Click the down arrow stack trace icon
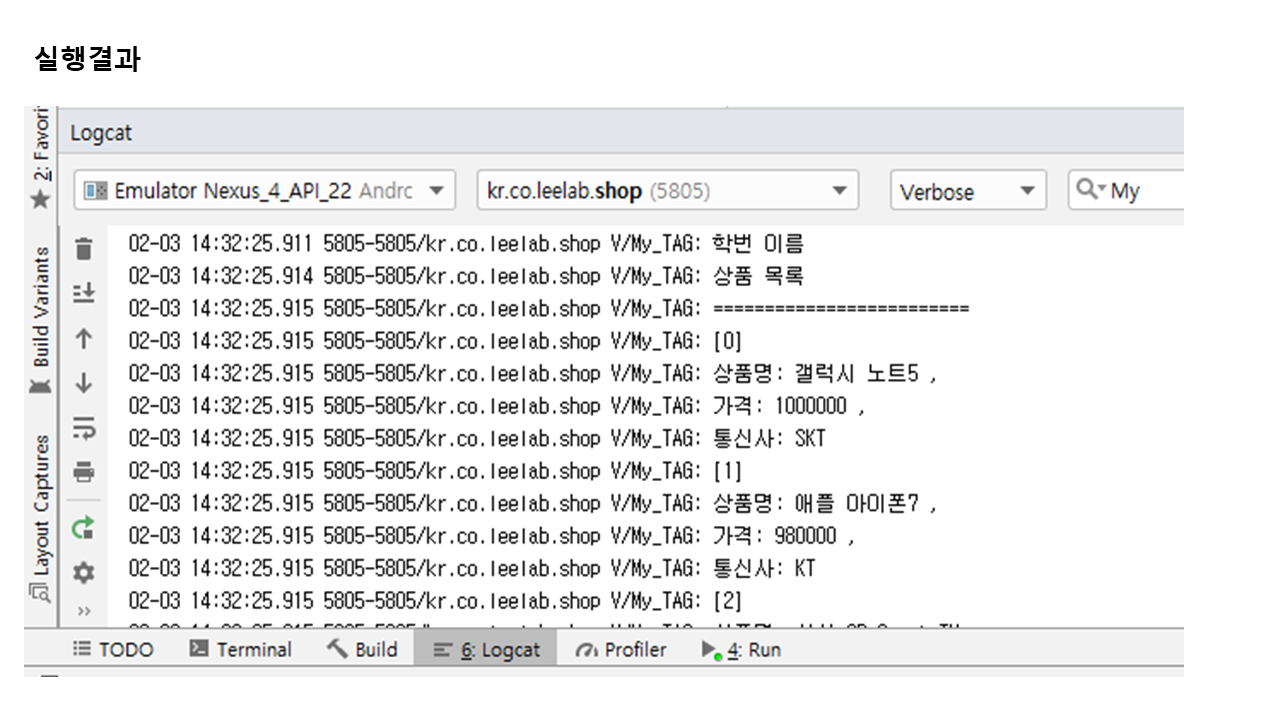1280x720 pixels. click(84, 383)
